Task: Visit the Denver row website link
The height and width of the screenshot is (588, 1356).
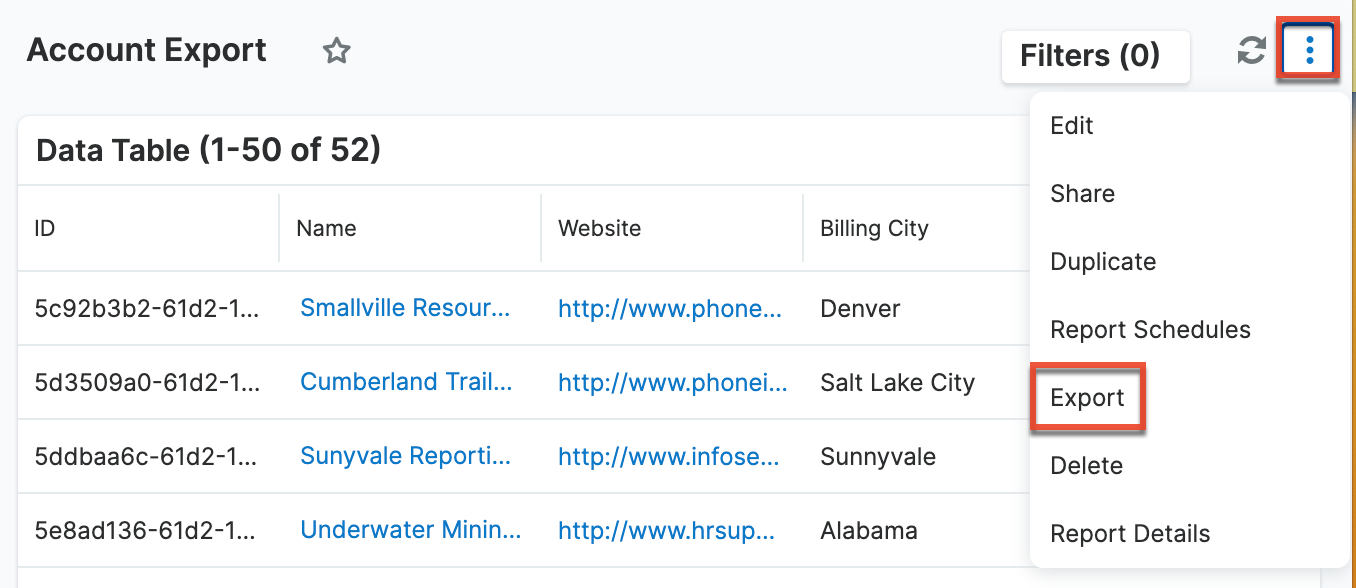Action: (x=670, y=309)
